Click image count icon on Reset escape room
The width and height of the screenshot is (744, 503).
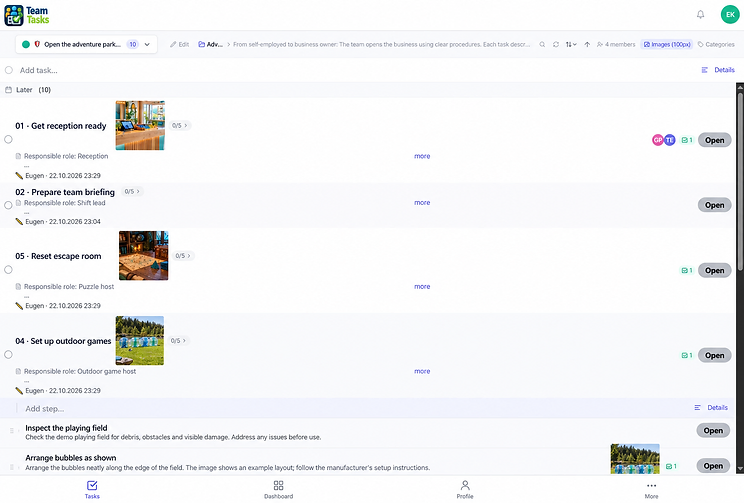coord(687,270)
